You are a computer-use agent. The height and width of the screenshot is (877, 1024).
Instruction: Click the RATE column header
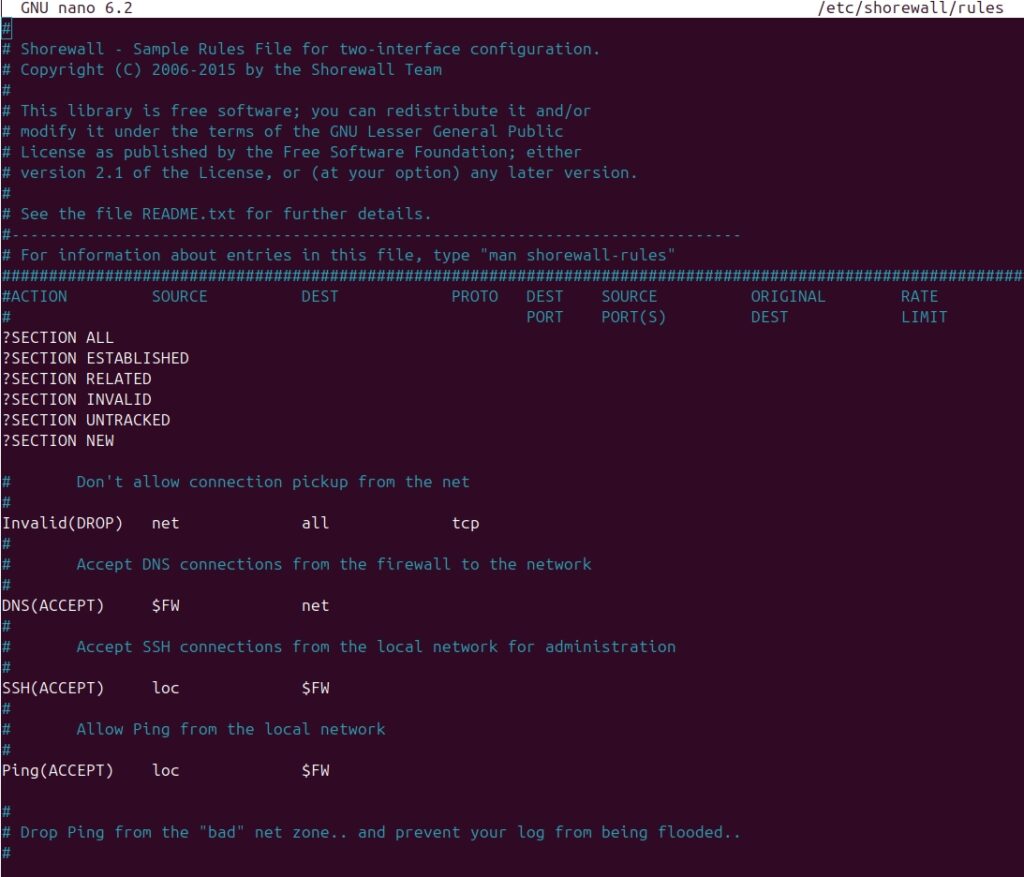(x=919, y=297)
